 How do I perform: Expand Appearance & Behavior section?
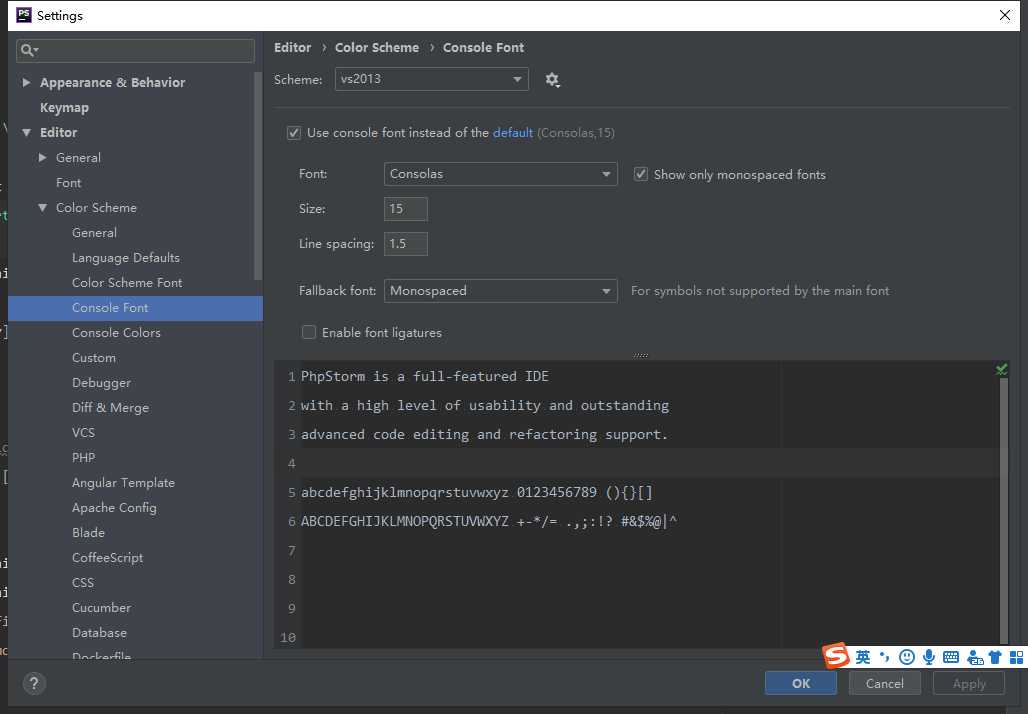26,83
